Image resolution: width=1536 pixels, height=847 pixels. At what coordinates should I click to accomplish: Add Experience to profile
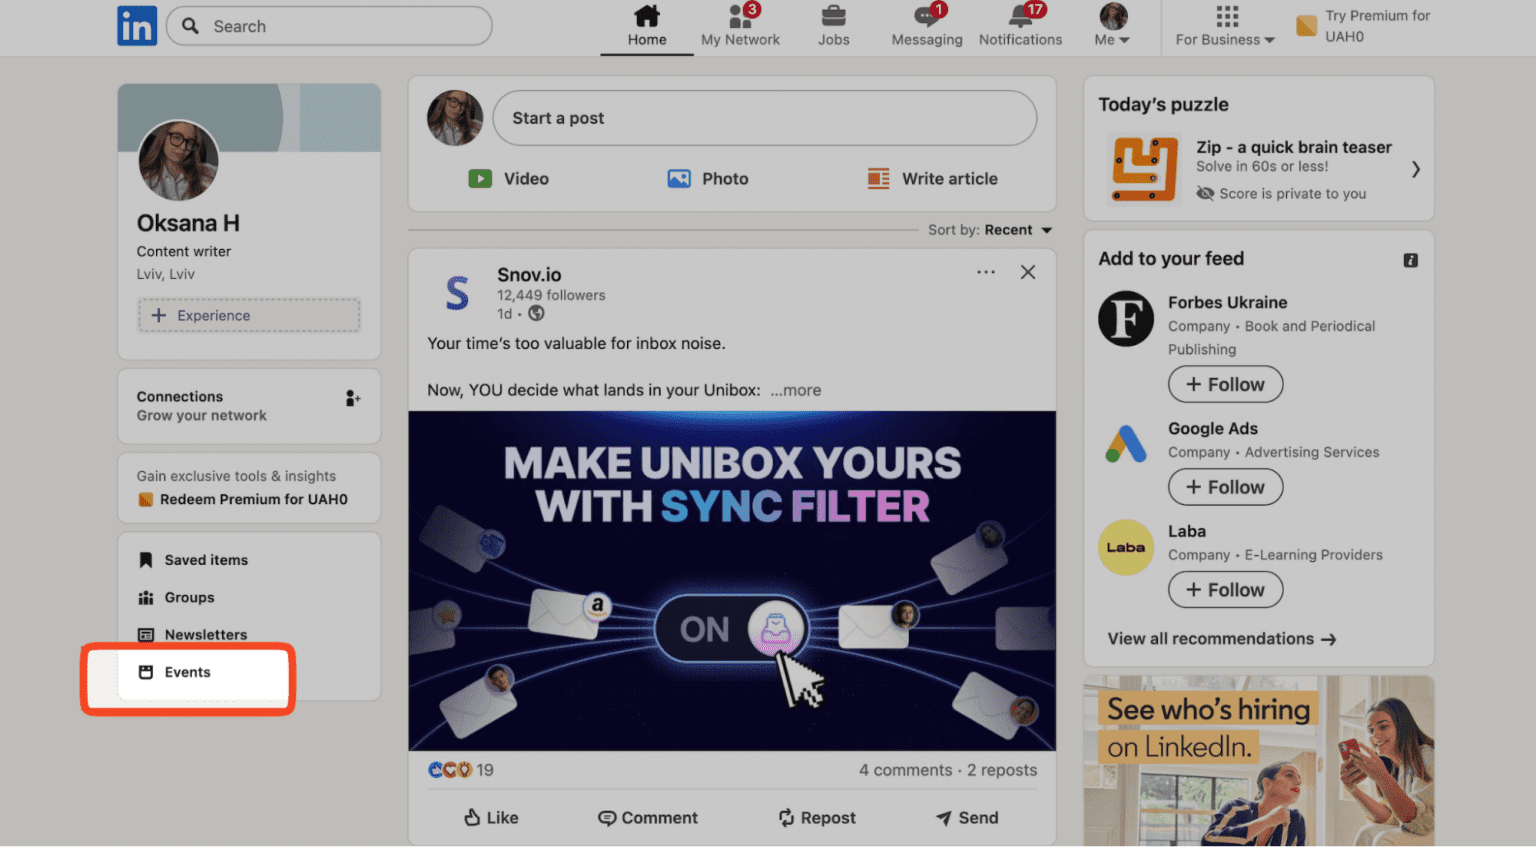pyautogui.click(x=249, y=315)
